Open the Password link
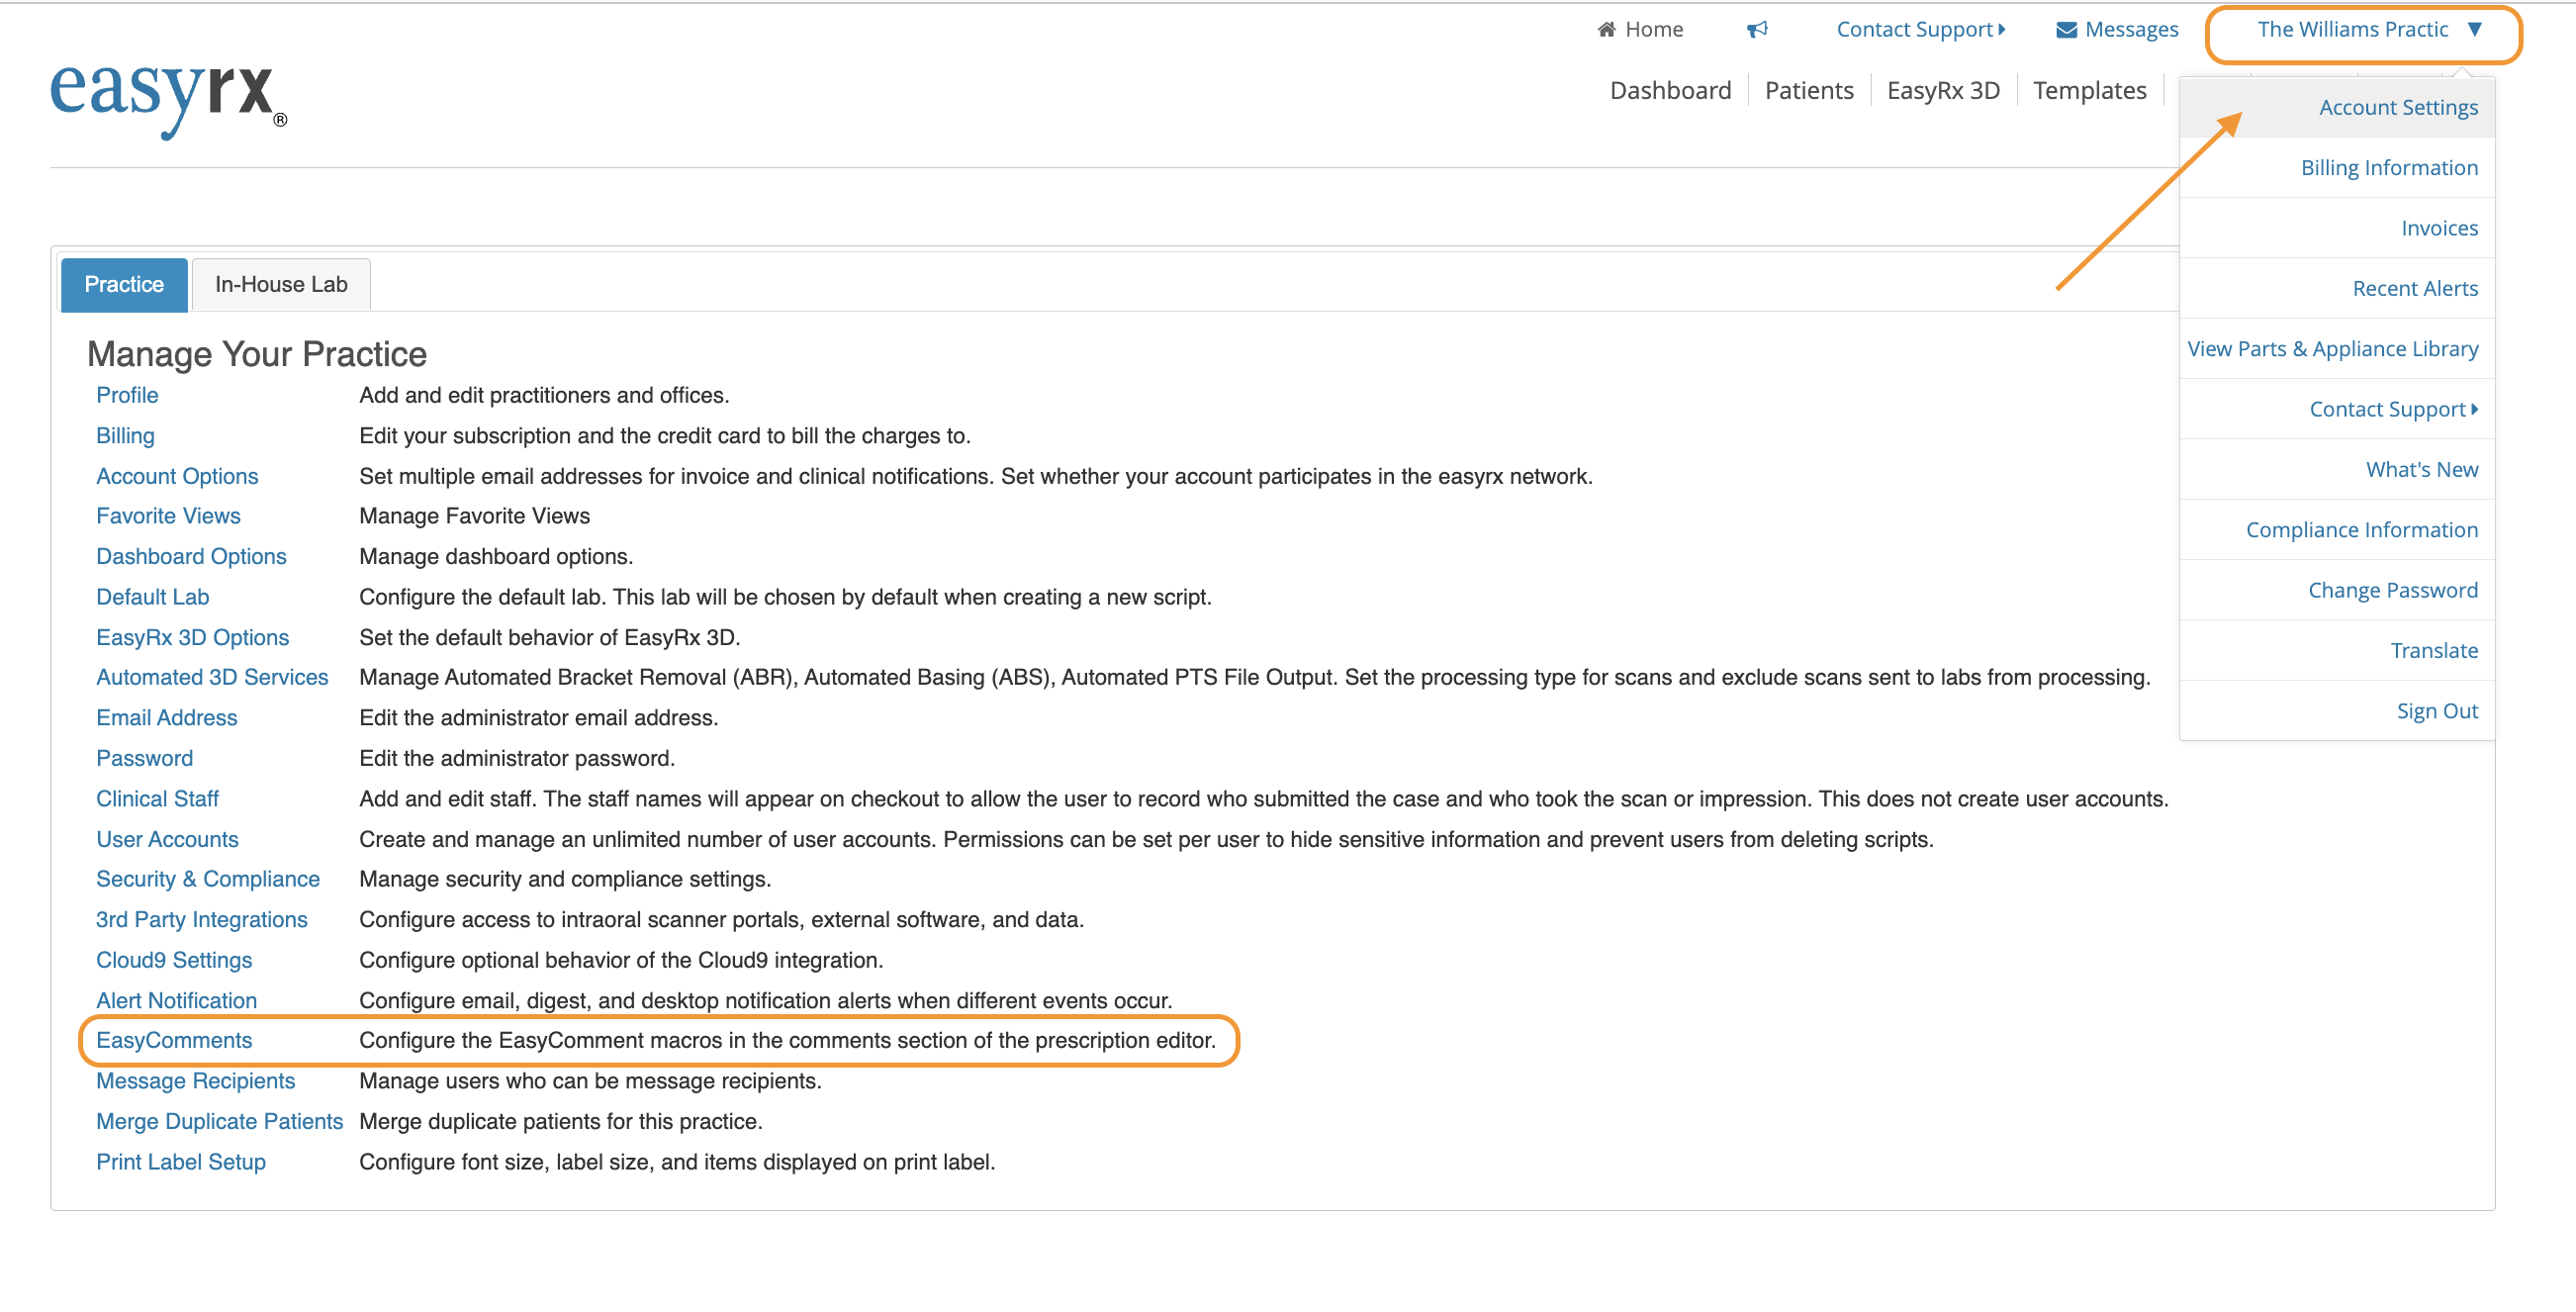This screenshot has height=1312, width=2576. pyautogui.click(x=144, y=758)
